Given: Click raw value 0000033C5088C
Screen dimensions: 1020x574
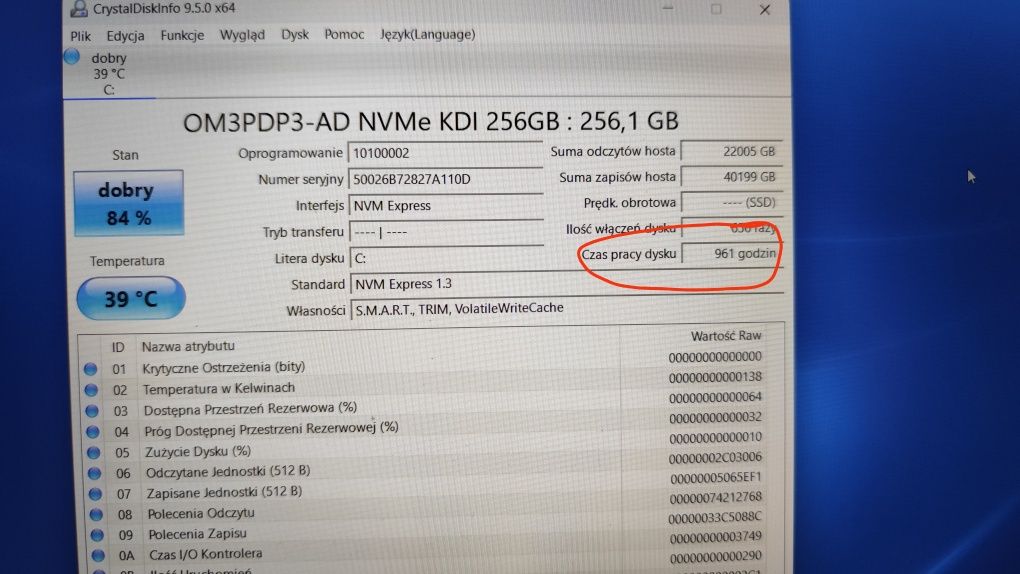Looking at the screenshot, I should [x=715, y=517].
